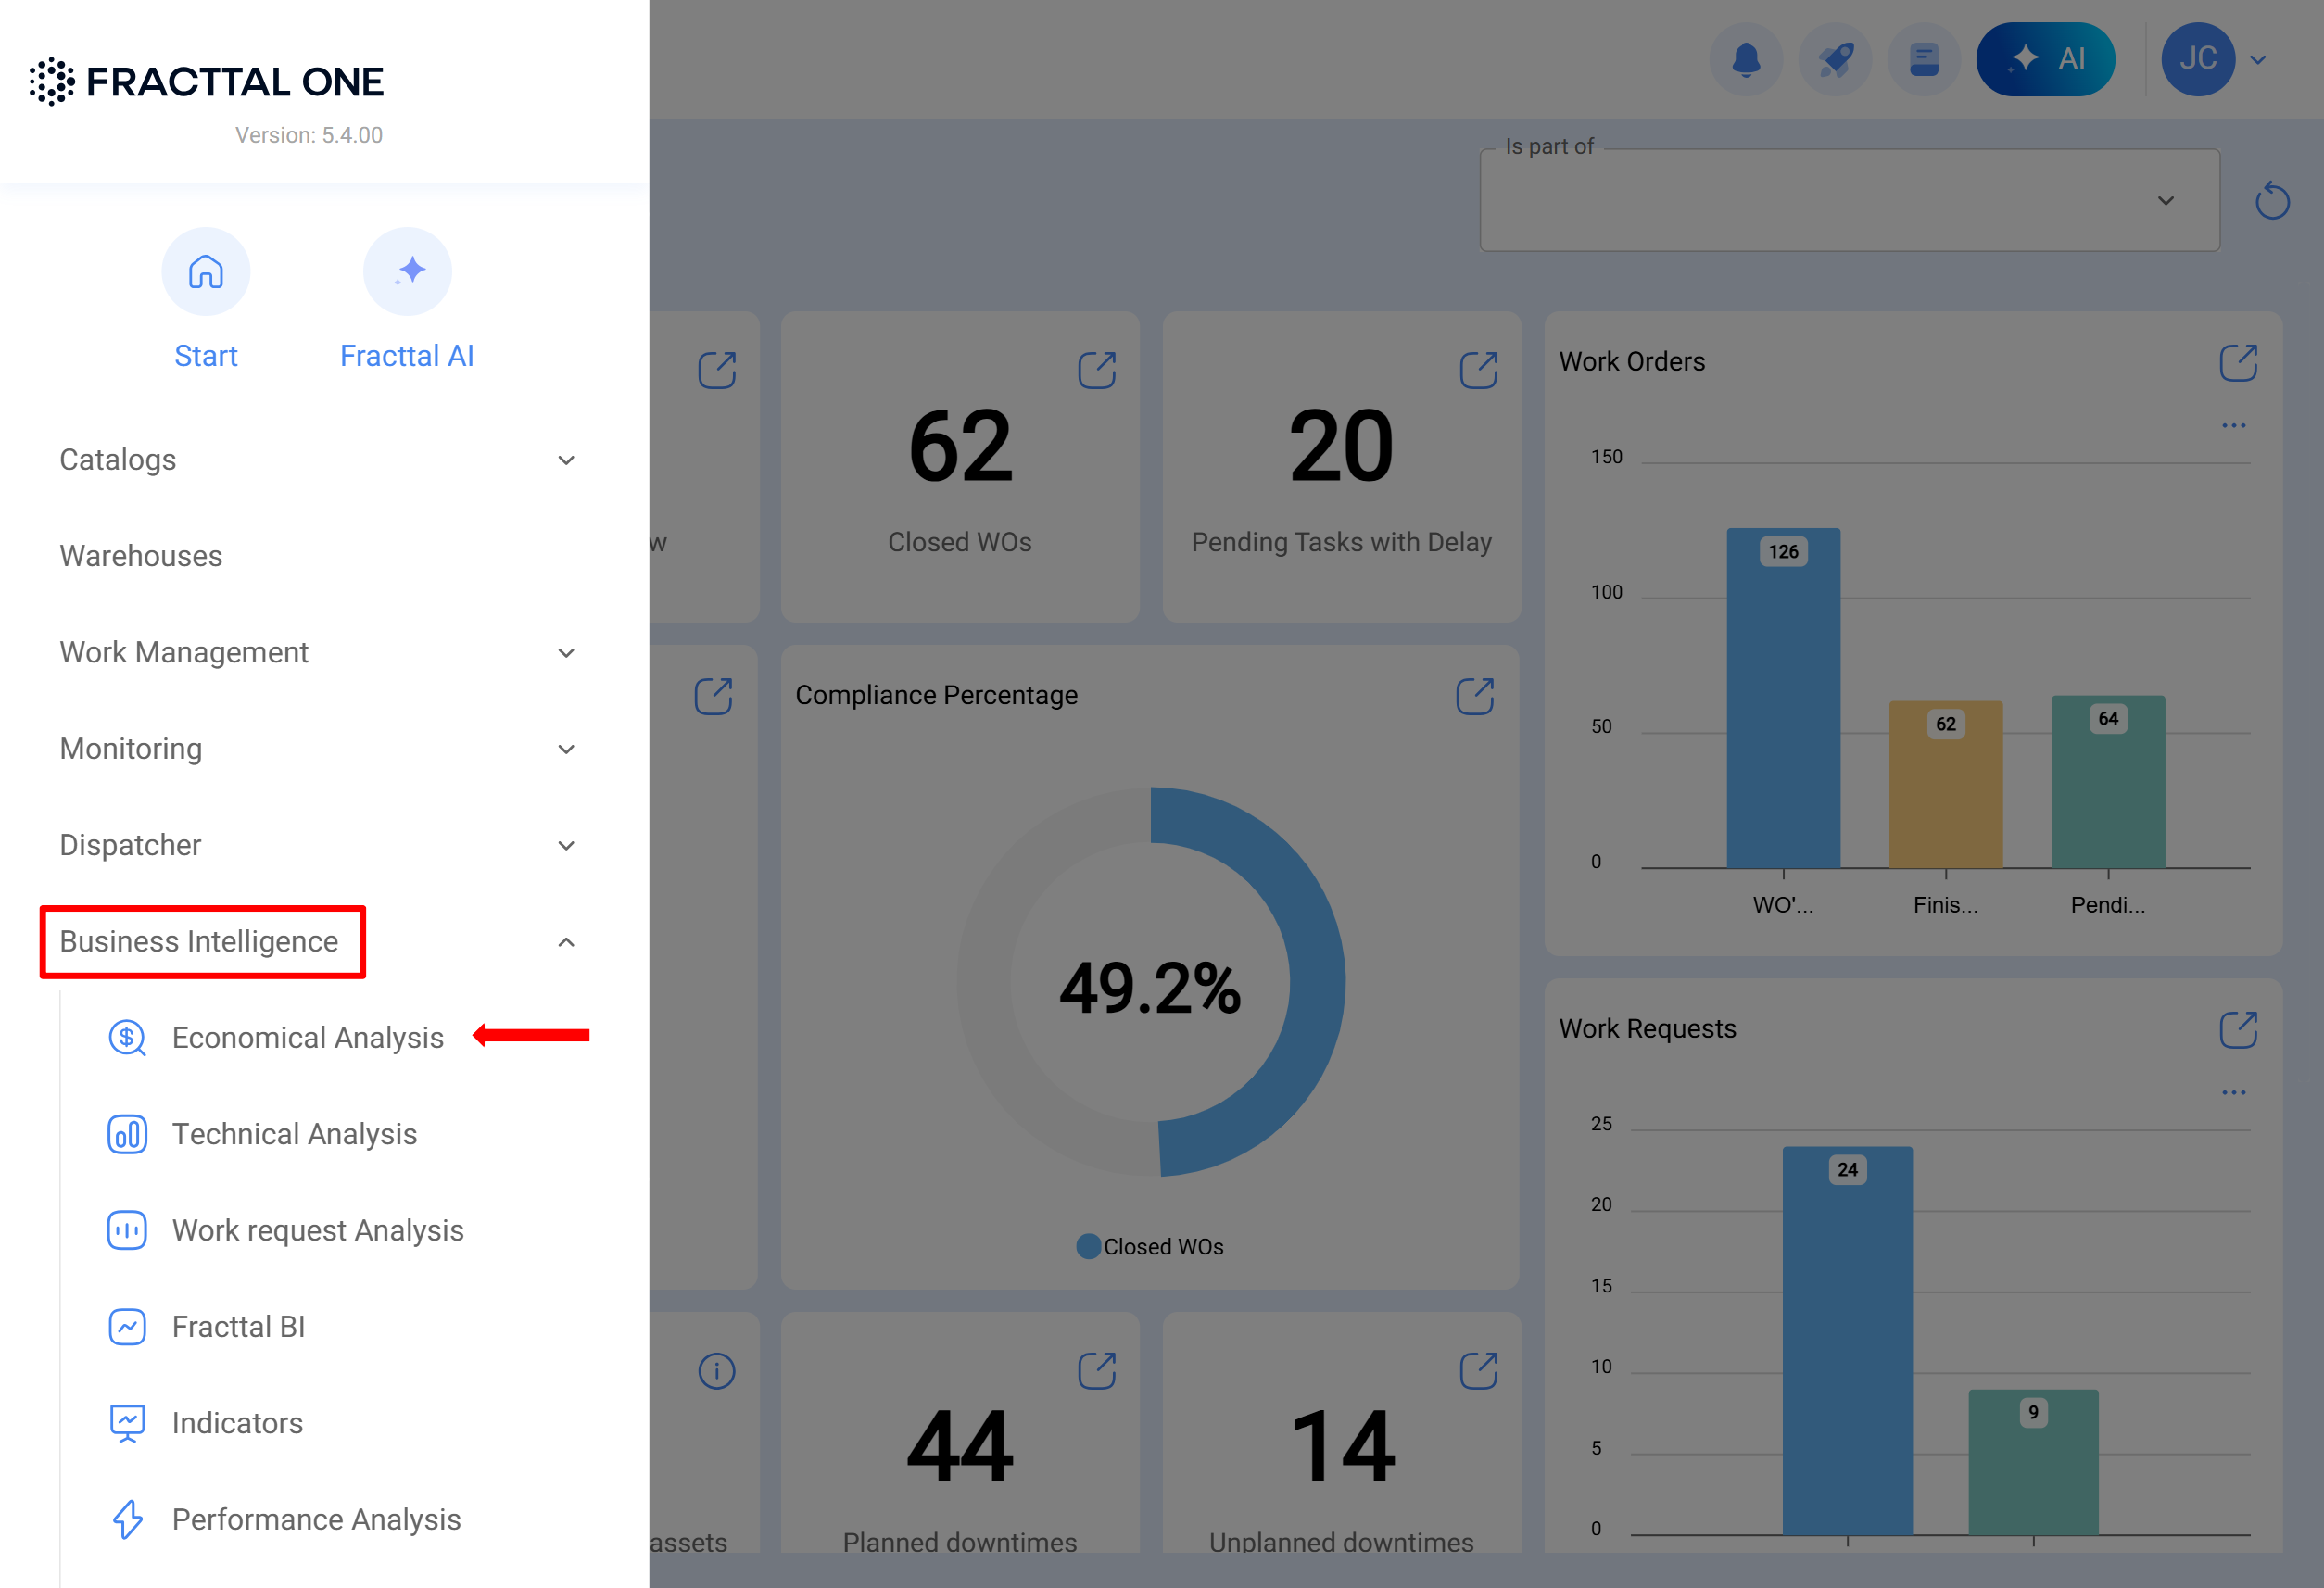Select Technical Analysis menu item

(294, 1134)
